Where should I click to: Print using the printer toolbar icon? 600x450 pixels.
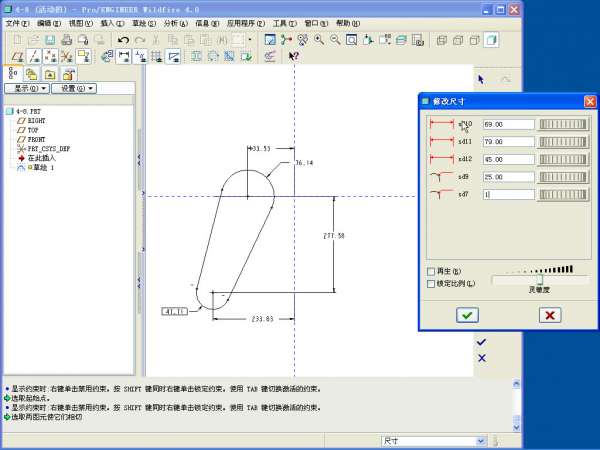point(67,40)
